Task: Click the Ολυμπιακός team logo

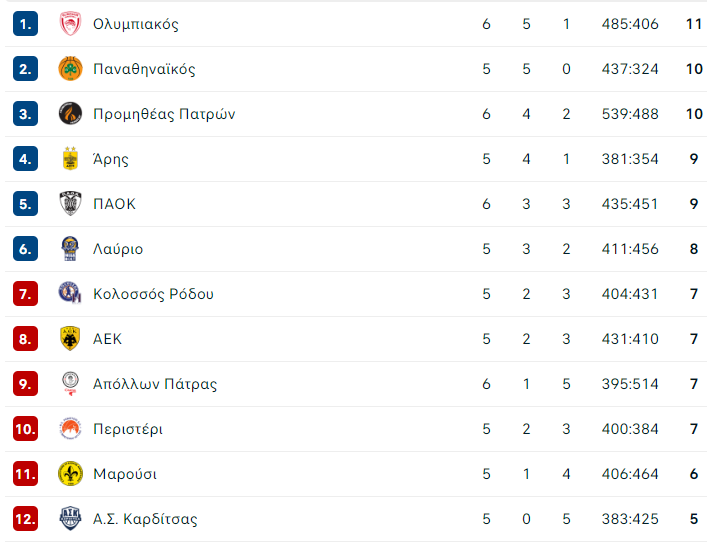Action: tap(70, 23)
